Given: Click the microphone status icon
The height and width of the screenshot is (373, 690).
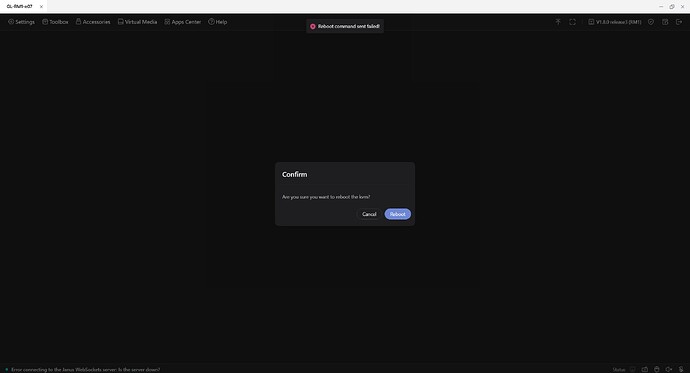Looking at the screenshot, I should tap(681, 369).
